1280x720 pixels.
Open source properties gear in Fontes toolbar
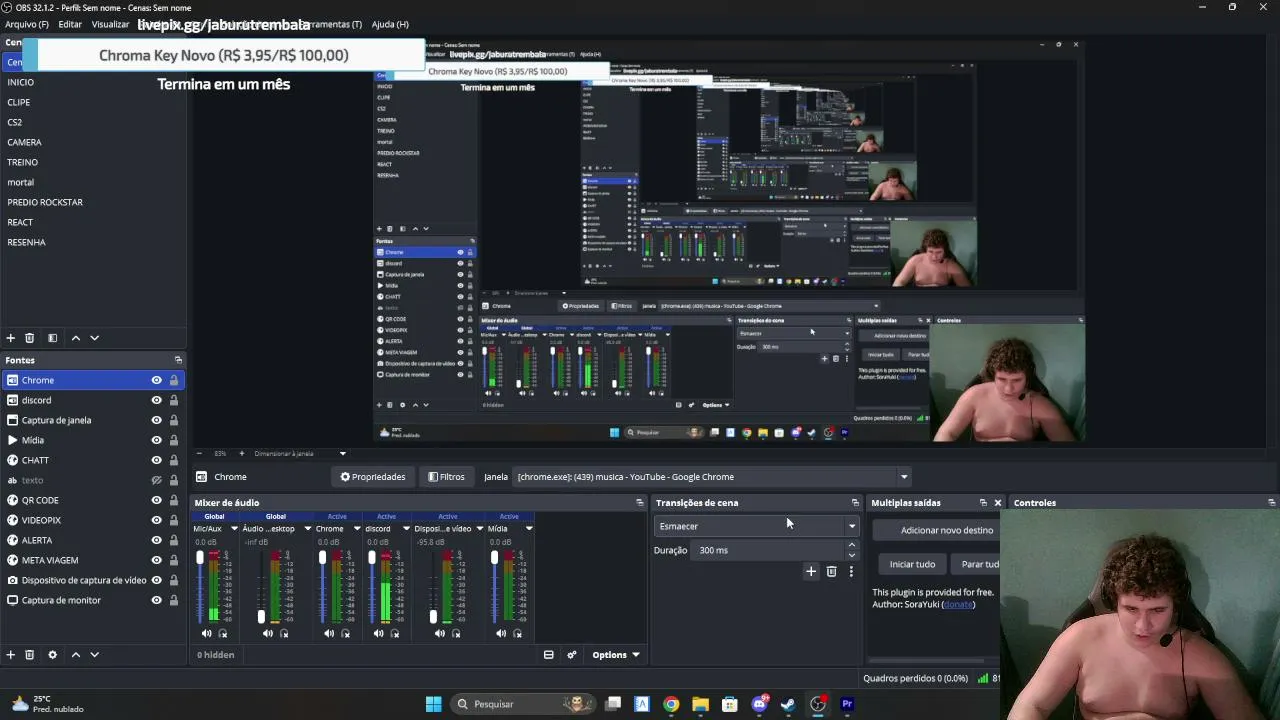tap(52, 655)
